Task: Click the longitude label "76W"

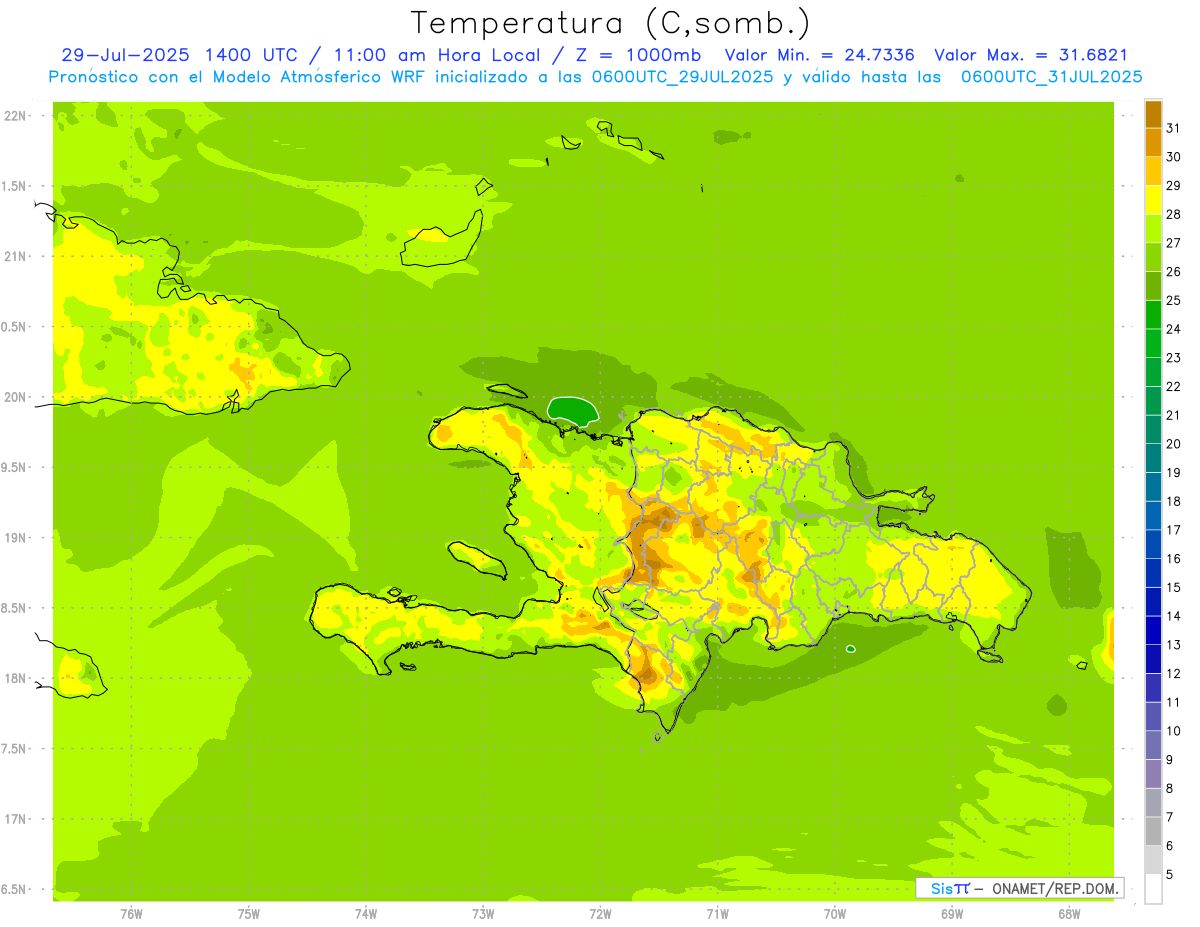Action: point(131,914)
